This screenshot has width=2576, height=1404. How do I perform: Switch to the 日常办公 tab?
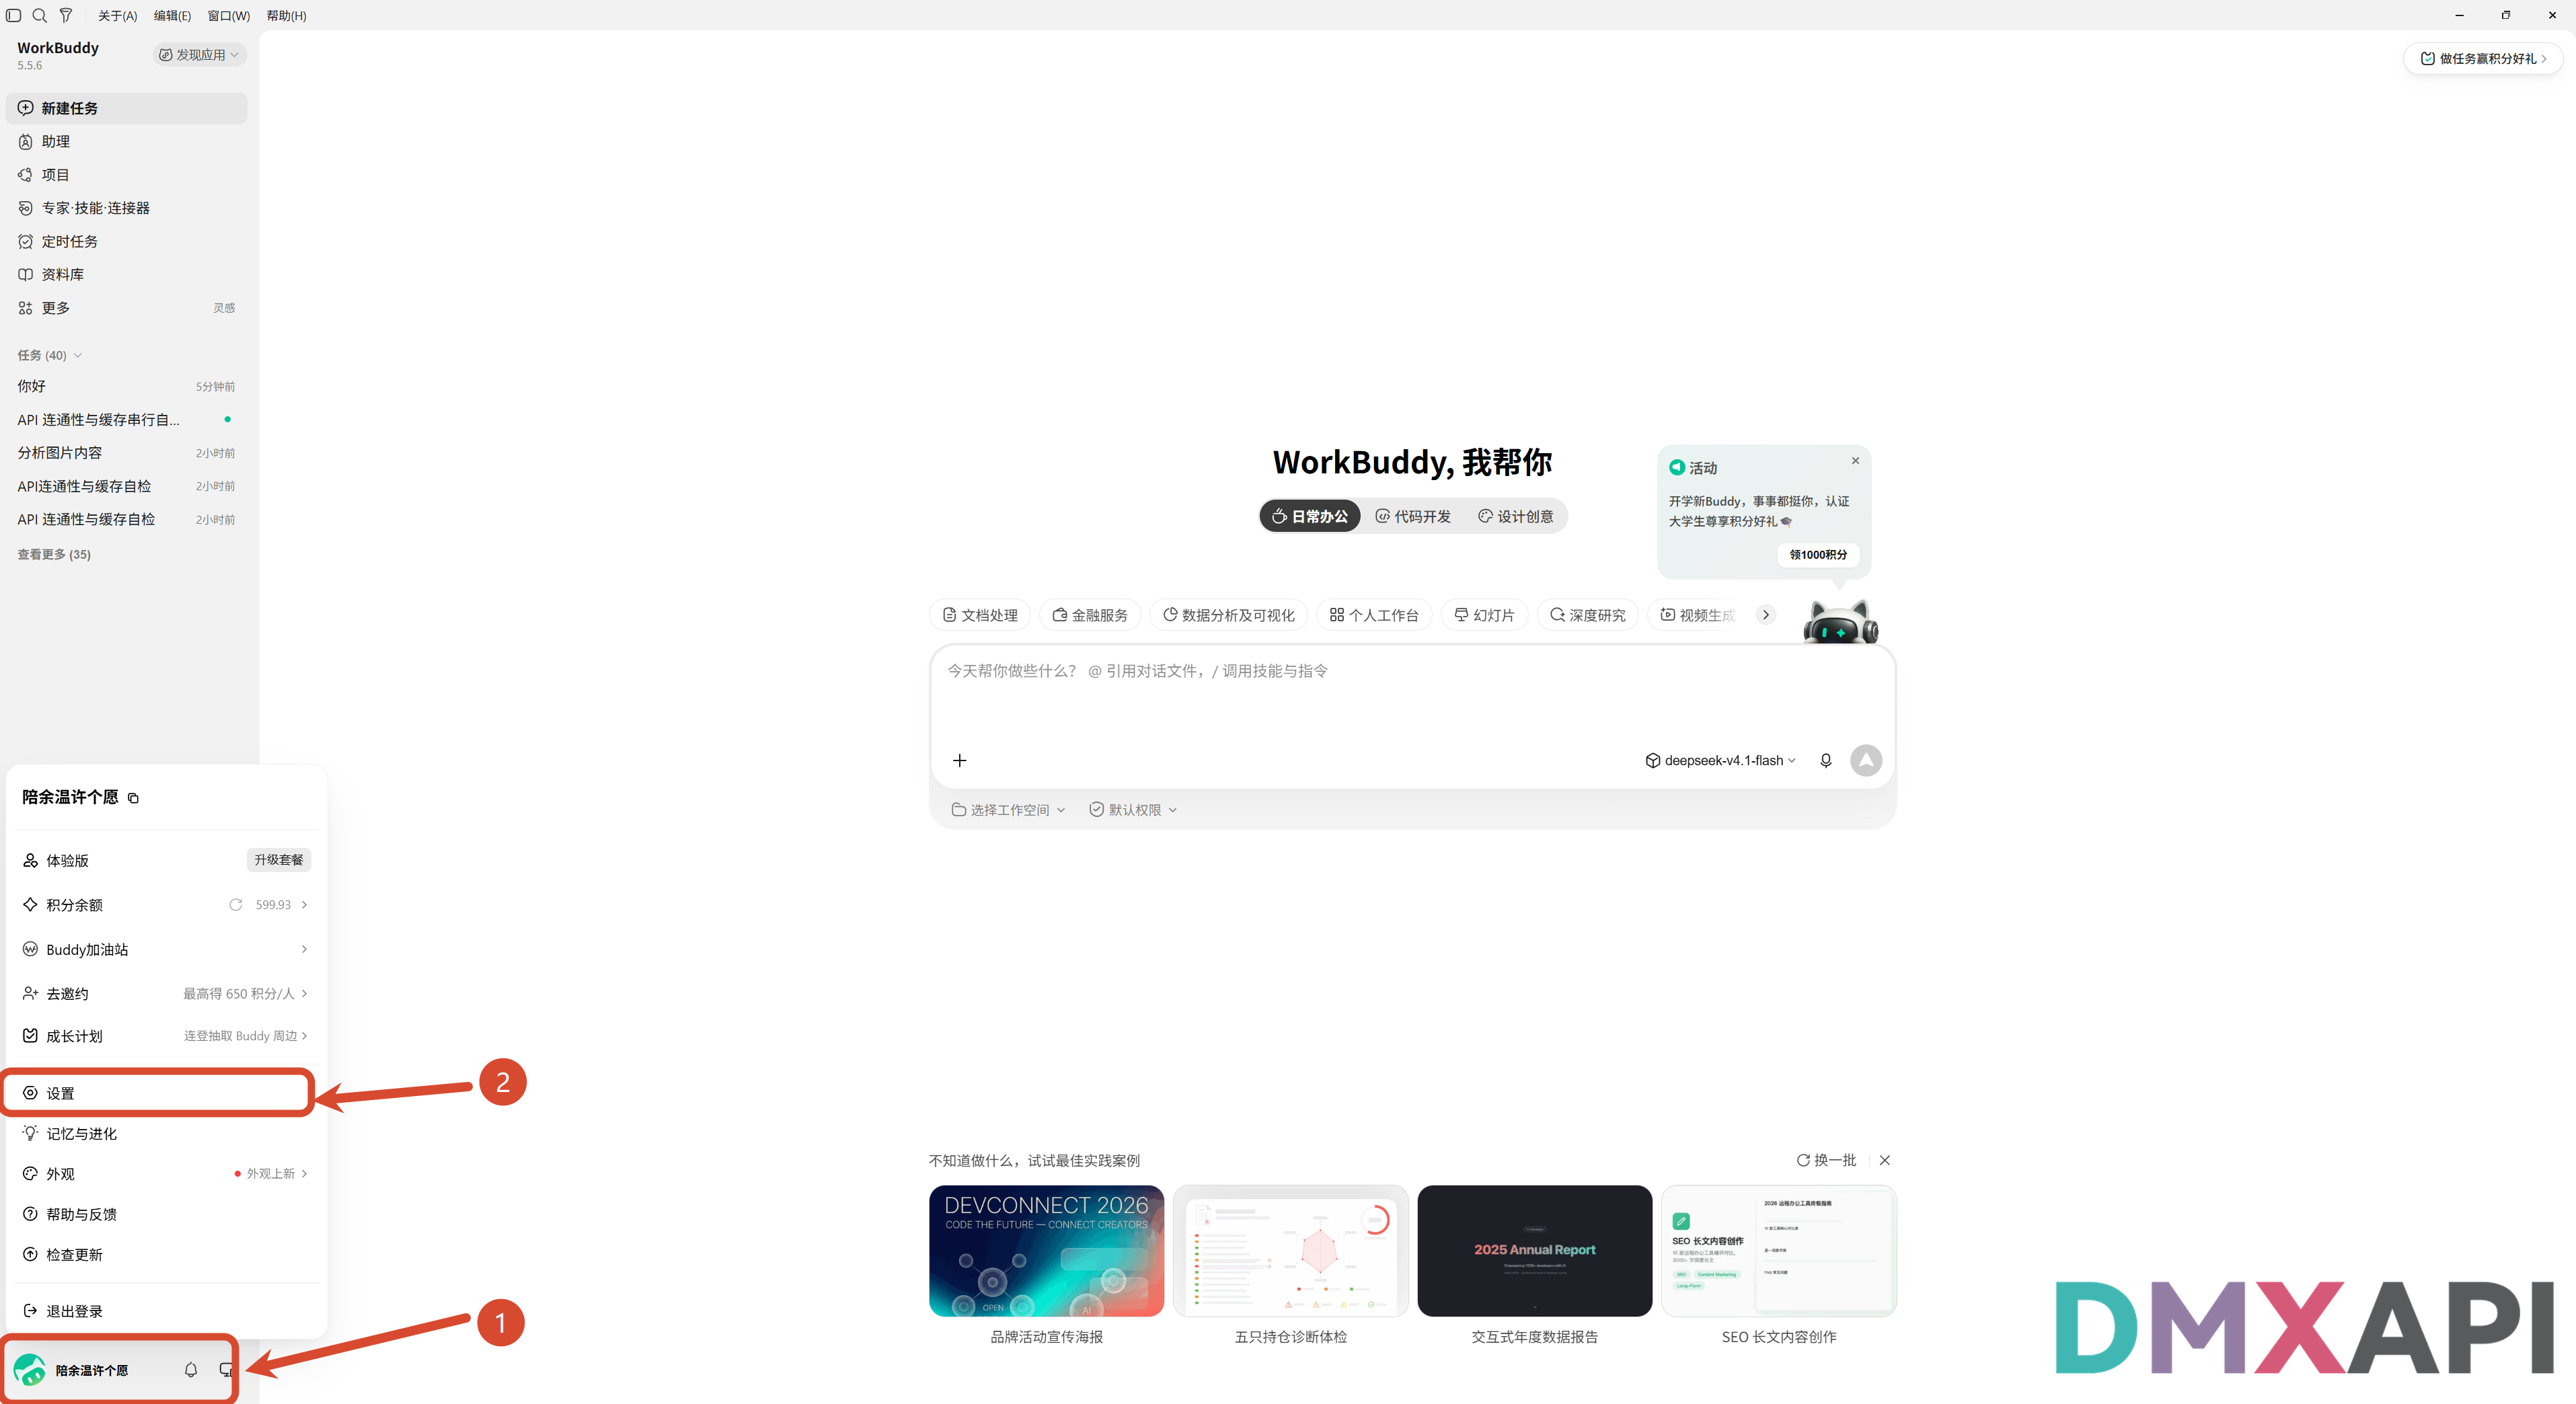tap(1310, 516)
